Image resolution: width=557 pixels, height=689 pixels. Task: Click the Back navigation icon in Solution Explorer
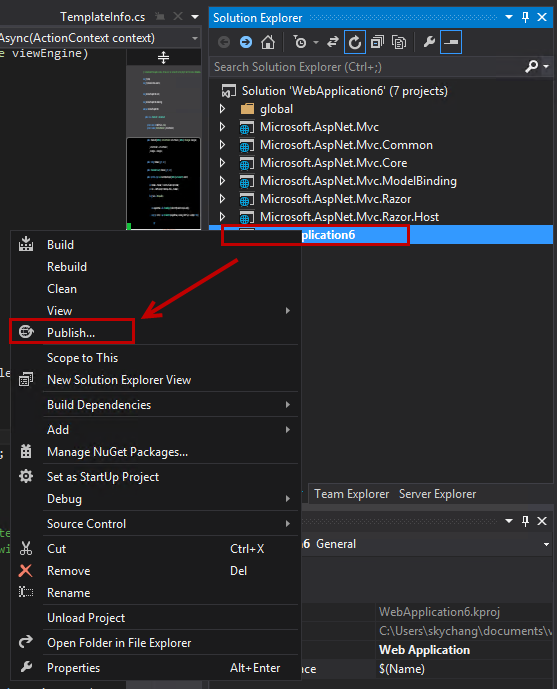coord(224,42)
